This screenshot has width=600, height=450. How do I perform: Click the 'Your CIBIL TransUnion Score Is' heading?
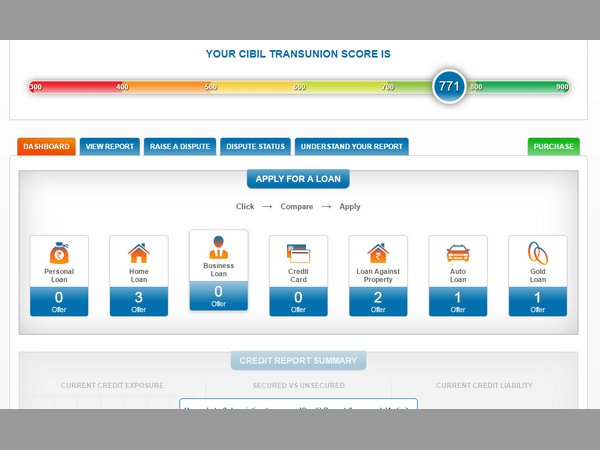(298, 54)
